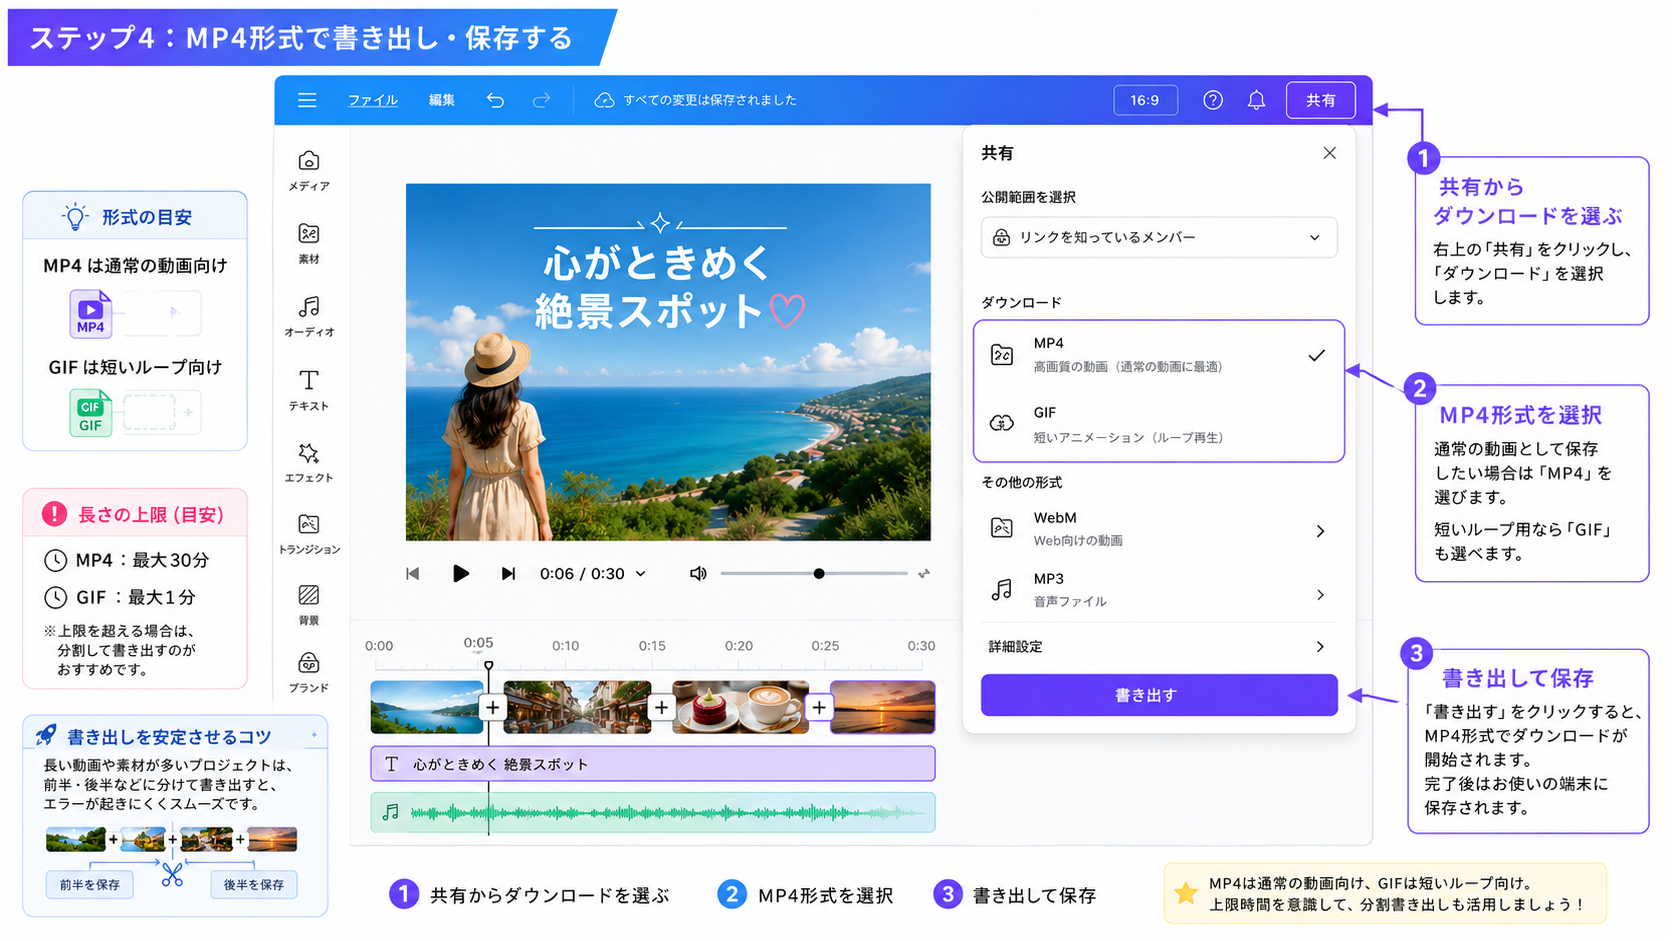Click the redo arrow icon
This screenshot has height=941, width=1672.
point(541,100)
